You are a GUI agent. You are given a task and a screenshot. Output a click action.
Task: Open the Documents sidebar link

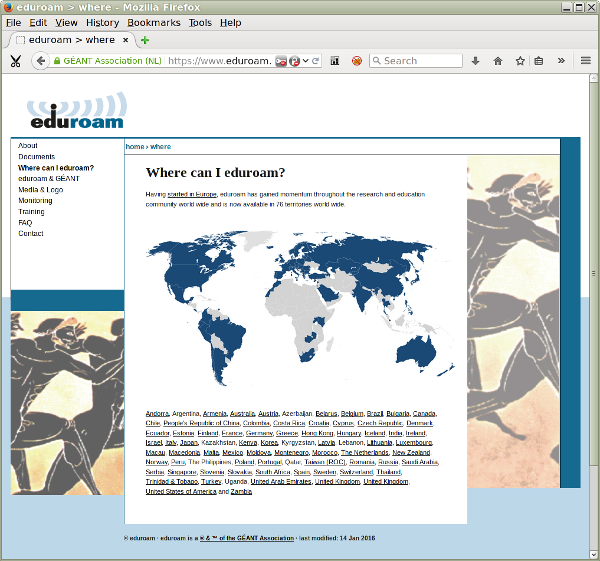pos(37,157)
